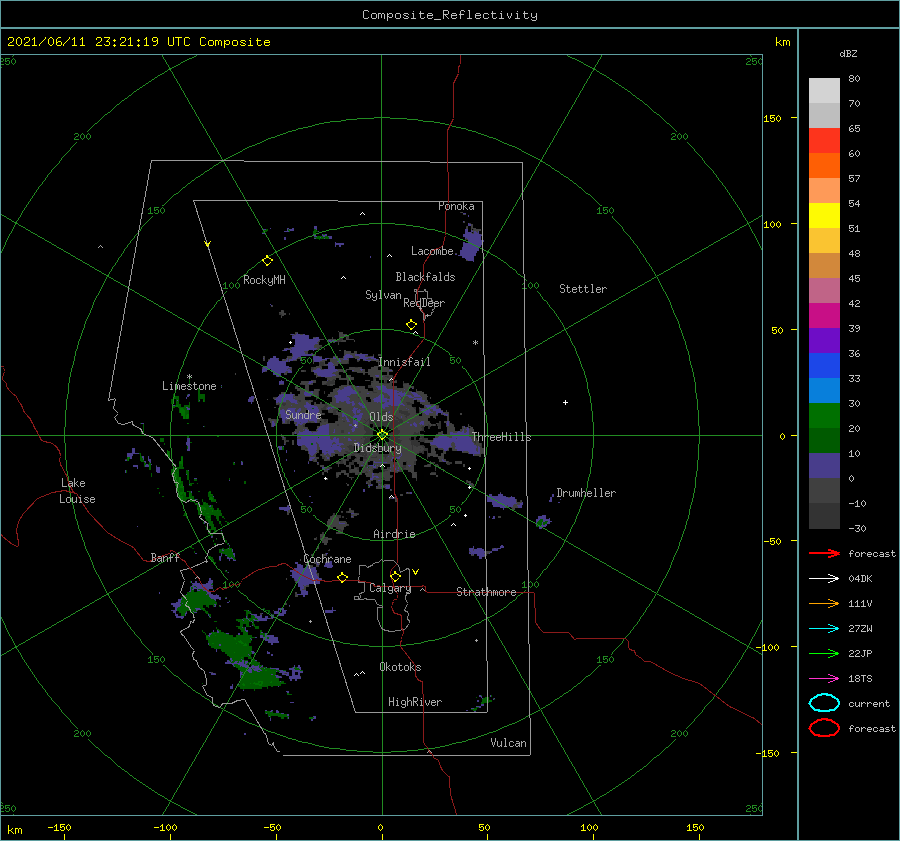The height and width of the screenshot is (841, 900).
Task: Click the Sylvan label
Action: 383,295
